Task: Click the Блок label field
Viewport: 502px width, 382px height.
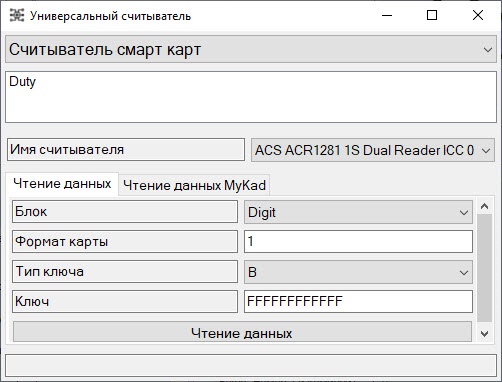Action: point(125,211)
